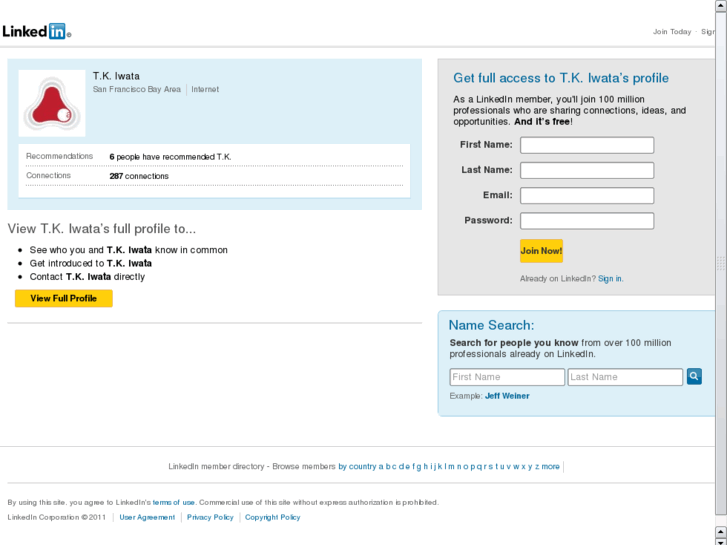This screenshot has height=545, width=727.
Task: Click the T.K. Iwata name heading
Action: pos(116,76)
